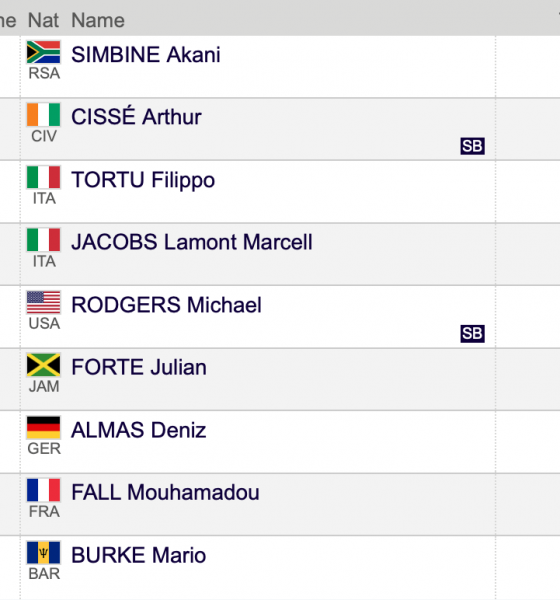Select ALMAS Deniz name

tap(139, 430)
